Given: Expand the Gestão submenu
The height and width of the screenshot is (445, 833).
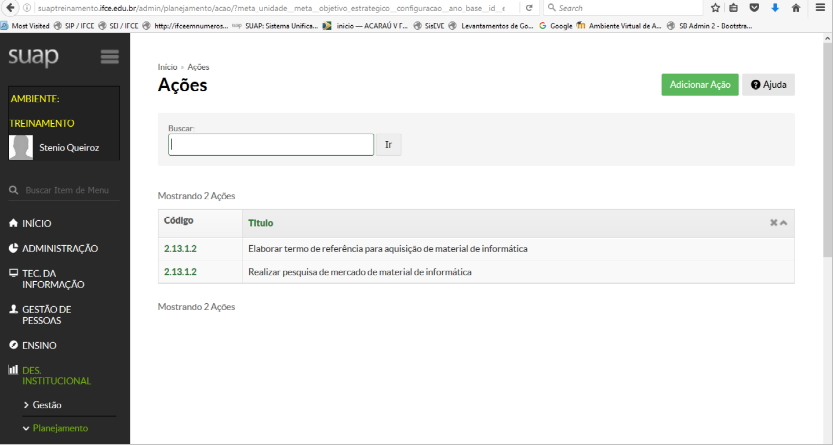Looking at the screenshot, I should pos(46,405).
